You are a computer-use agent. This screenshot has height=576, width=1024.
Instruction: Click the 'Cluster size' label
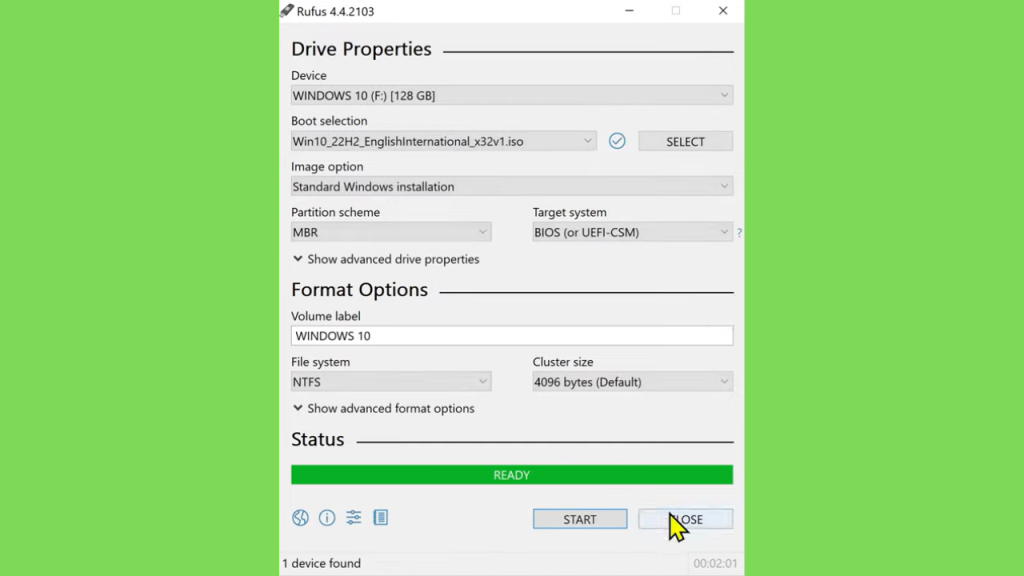pos(563,362)
